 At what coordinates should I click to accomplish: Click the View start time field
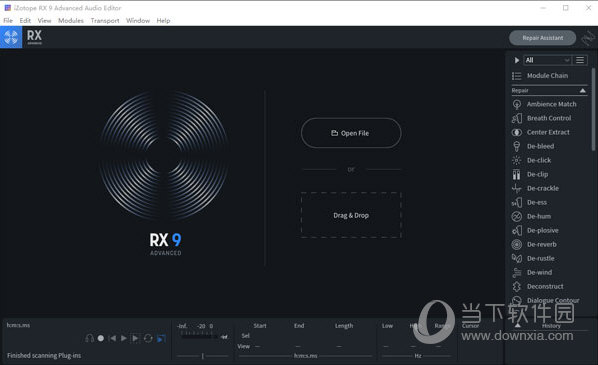(258, 346)
